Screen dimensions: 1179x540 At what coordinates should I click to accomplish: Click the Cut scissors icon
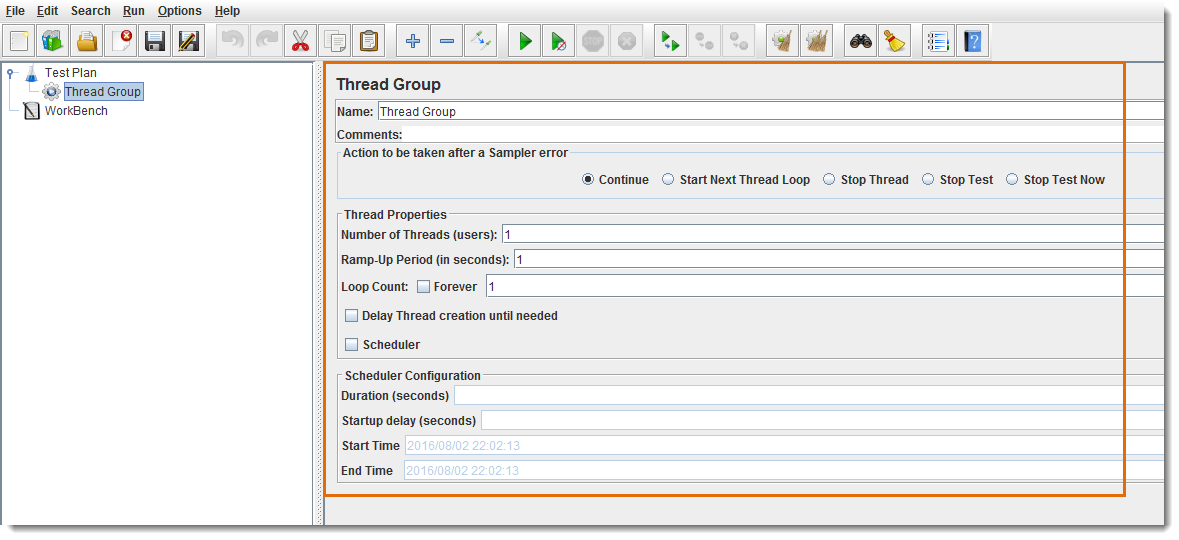click(x=300, y=42)
